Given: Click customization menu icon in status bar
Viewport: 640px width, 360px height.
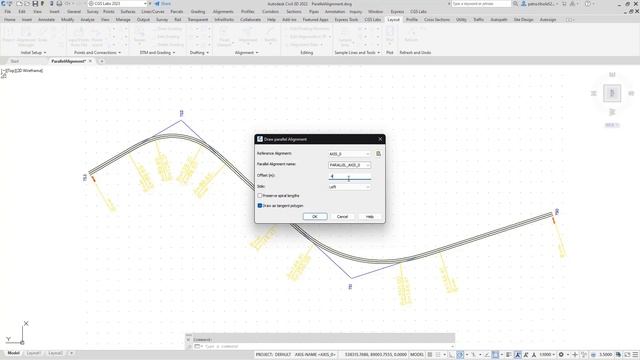Looking at the screenshot, I should coord(635,355).
